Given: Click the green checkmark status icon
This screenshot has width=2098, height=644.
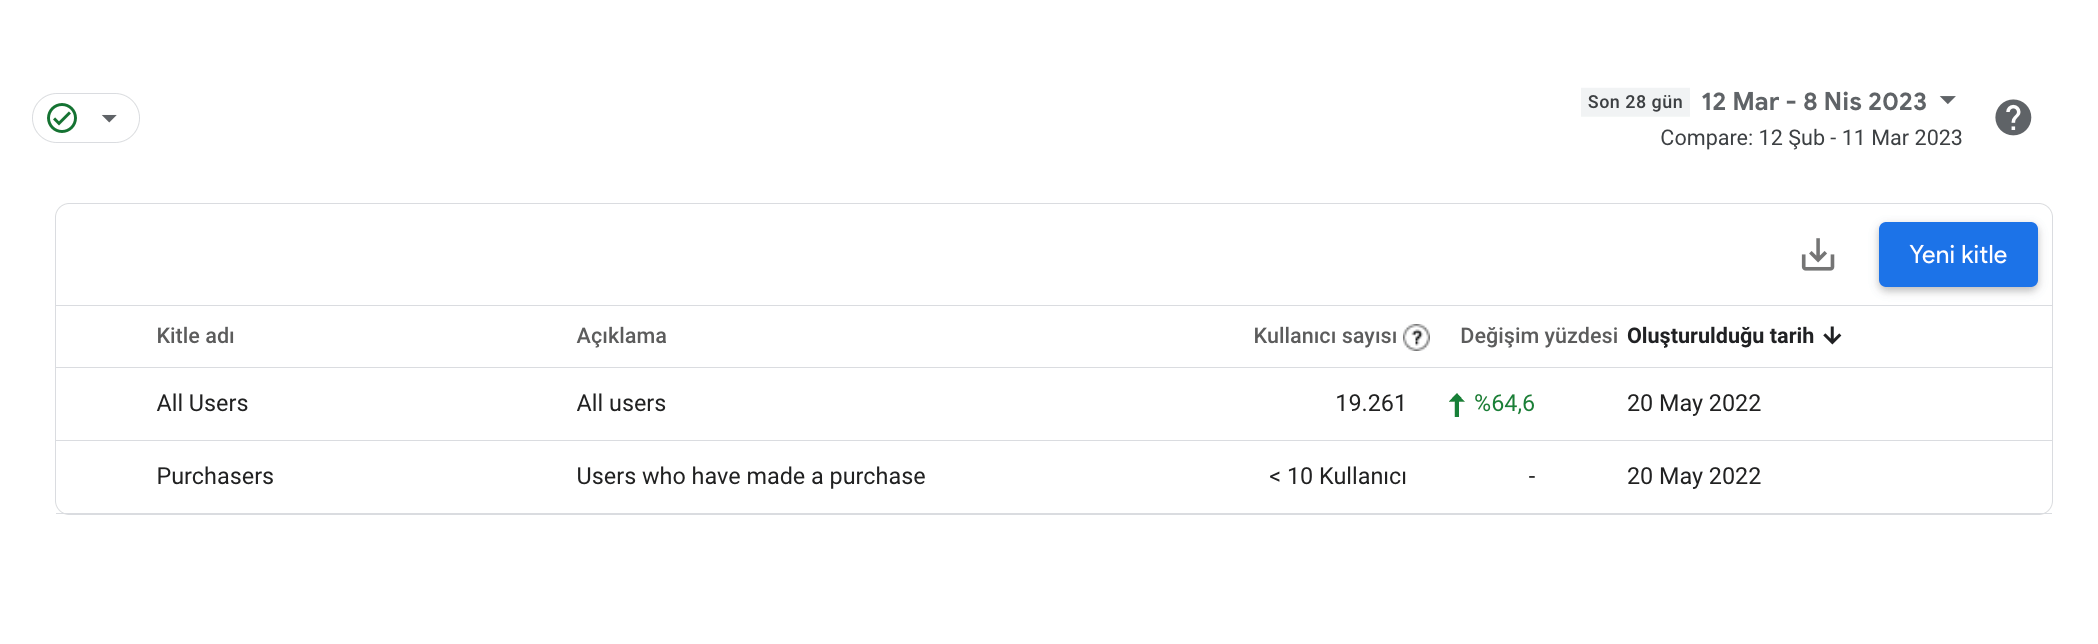Looking at the screenshot, I should pos(62,118).
